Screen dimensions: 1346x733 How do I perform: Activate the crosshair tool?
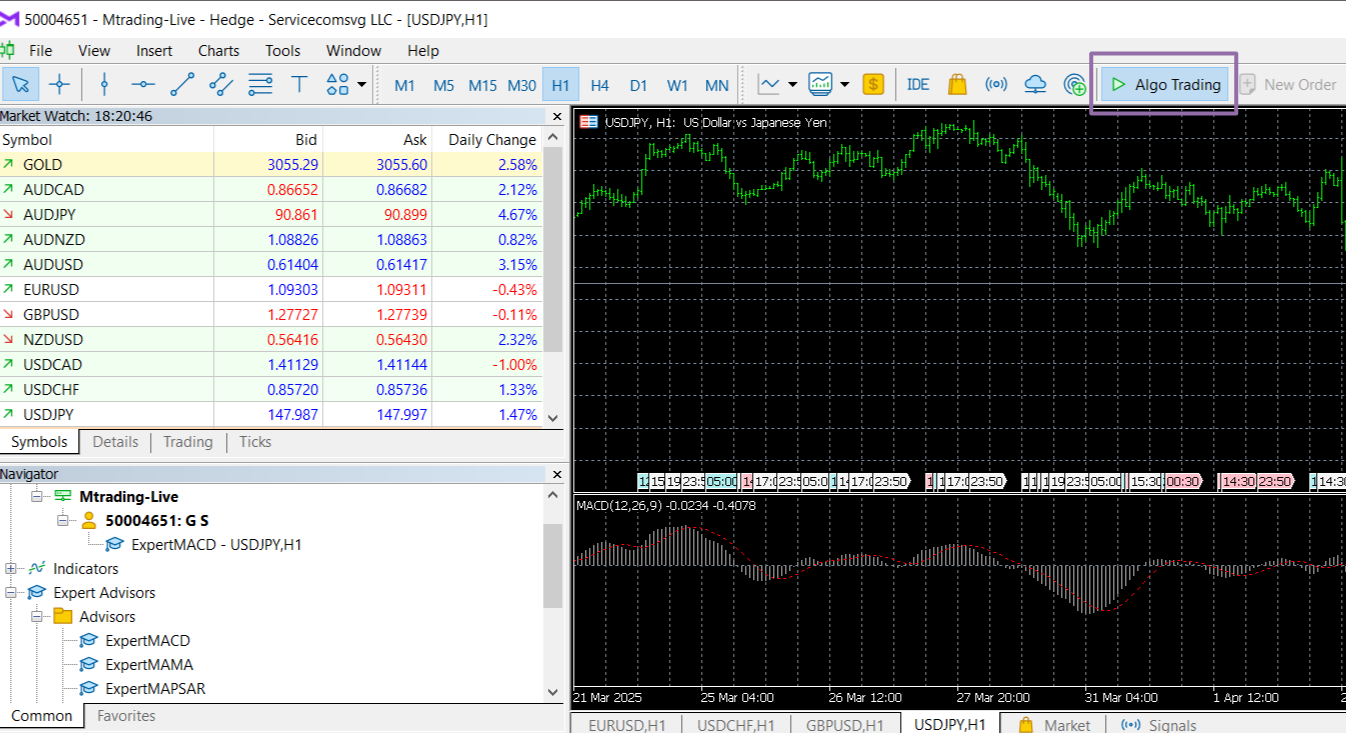pos(59,84)
